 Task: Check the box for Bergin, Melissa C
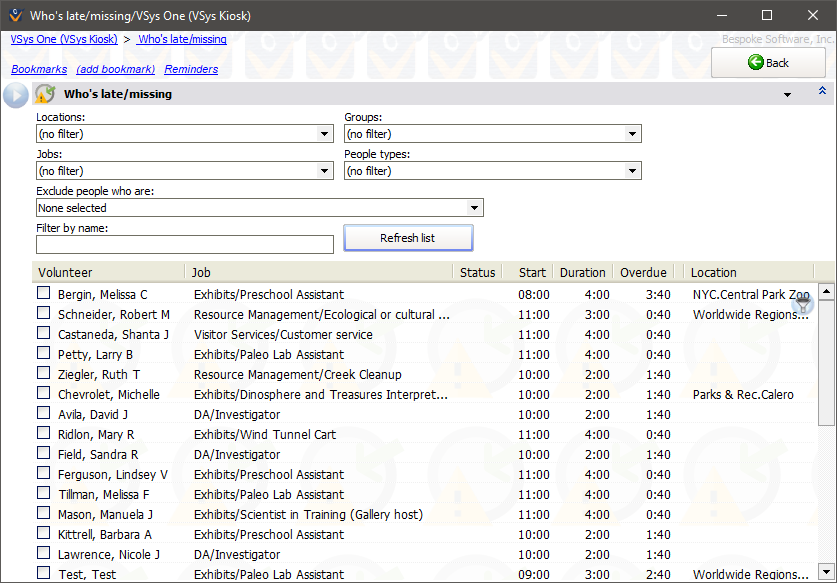coord(44,294)
